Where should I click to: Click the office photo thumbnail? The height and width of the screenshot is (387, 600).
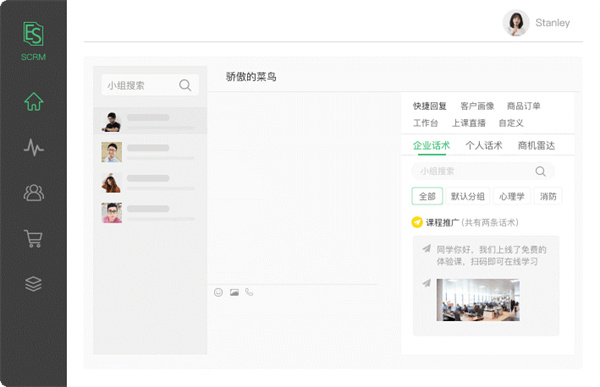pos(478,300)
